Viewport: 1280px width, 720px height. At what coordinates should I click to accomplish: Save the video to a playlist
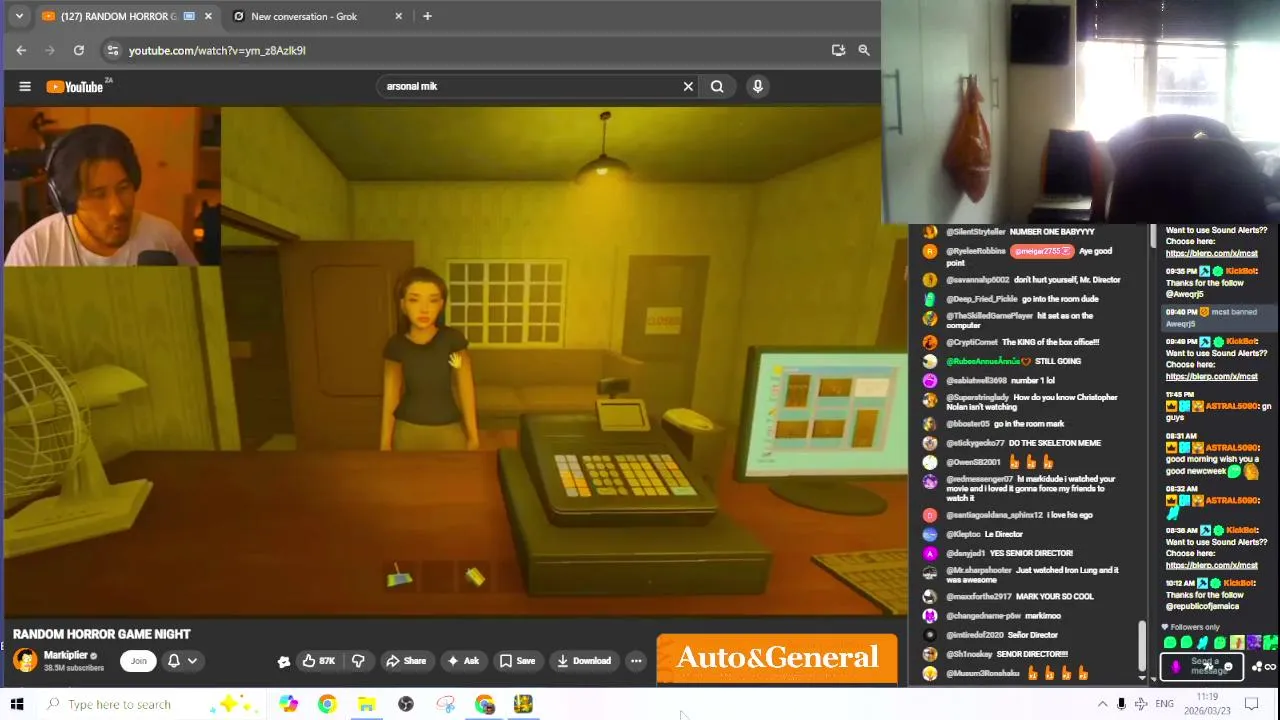pos(518,660)
